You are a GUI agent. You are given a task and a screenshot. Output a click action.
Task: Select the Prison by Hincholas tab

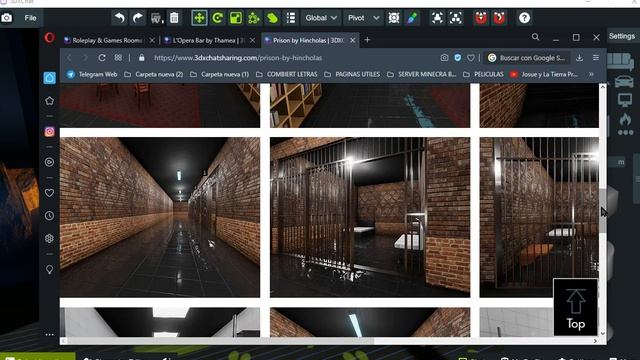tap(309, 40)
